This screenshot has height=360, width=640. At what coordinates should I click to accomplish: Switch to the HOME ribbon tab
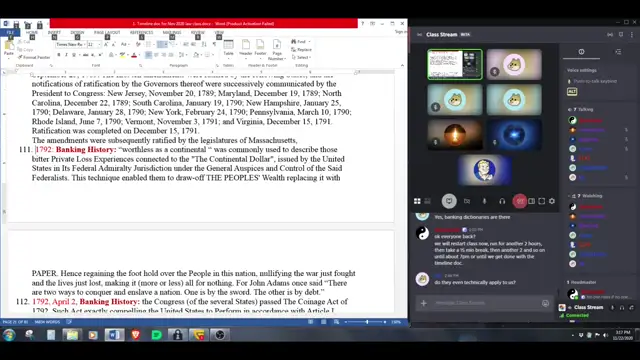click(x=32, y=32)
